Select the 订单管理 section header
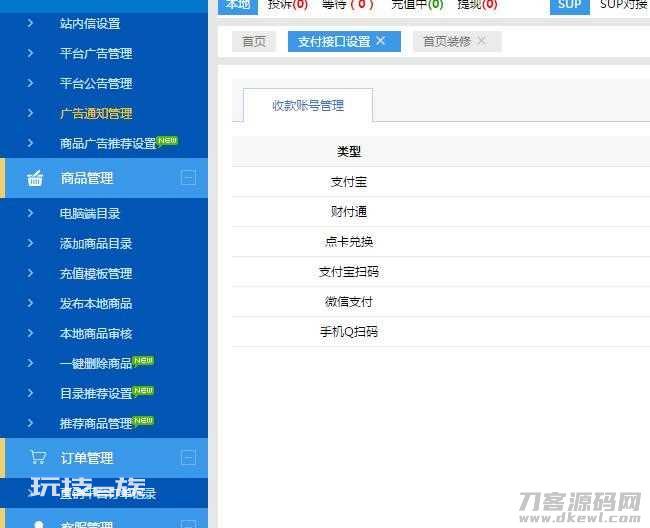The width and height of the screenshot is (650, 528). 104,458
